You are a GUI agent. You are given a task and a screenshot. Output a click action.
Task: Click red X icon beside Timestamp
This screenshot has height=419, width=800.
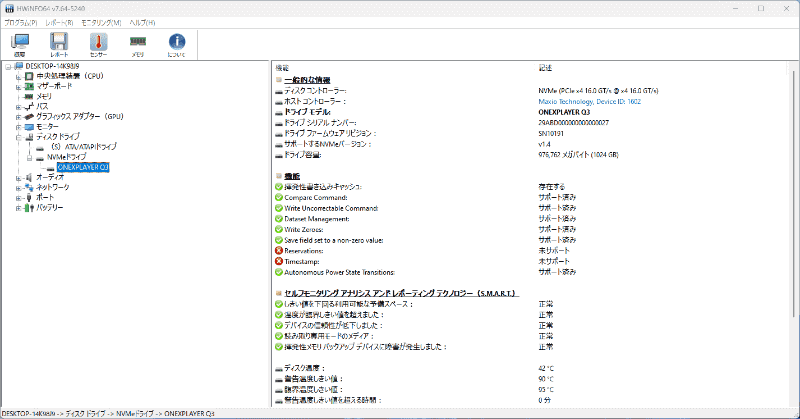pyautogui.click(x=279, y=261)
